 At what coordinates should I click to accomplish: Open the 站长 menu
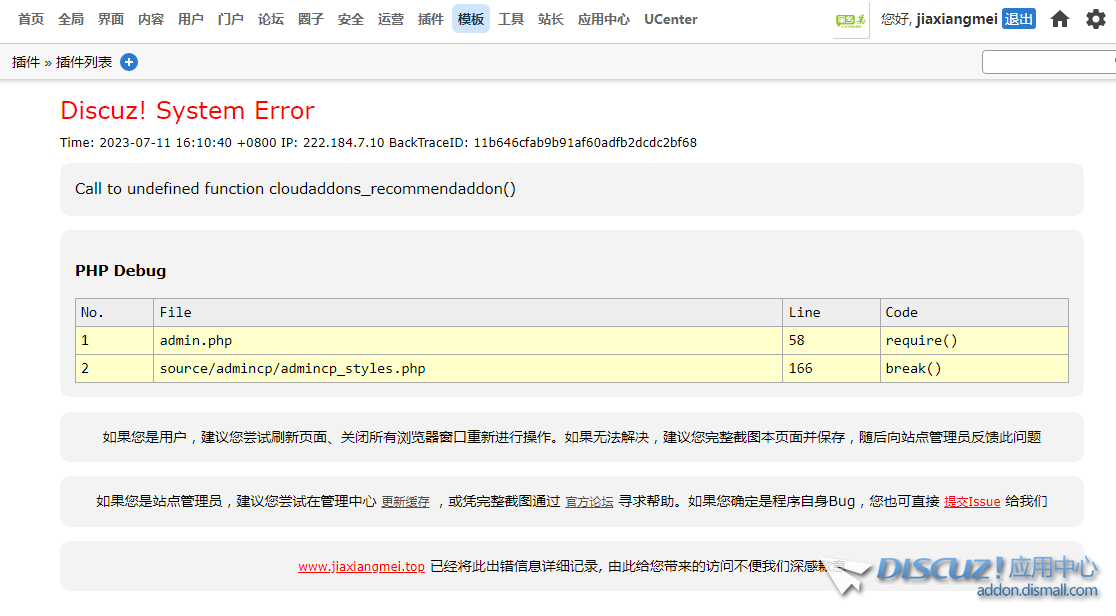551,19
